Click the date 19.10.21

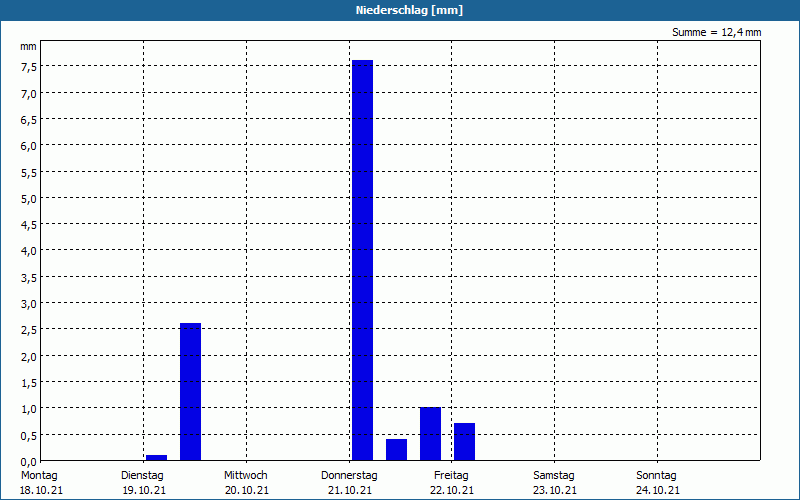[x=144, y=490]
